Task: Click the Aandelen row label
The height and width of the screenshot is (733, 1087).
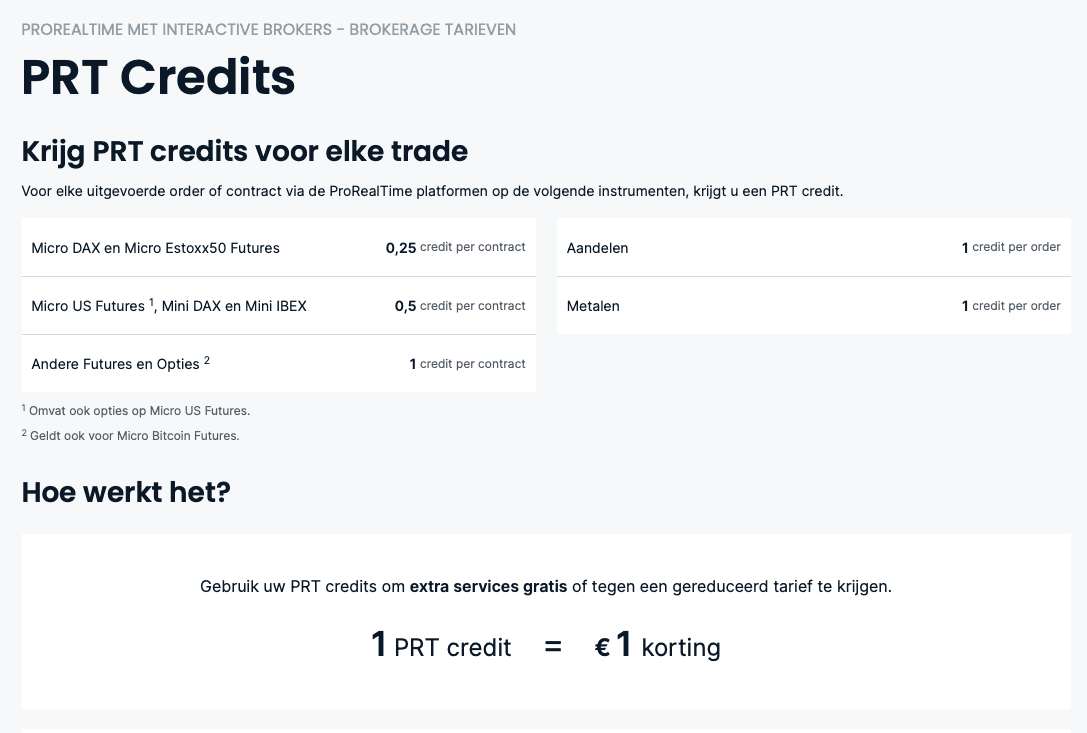Action: pos(597,248)
